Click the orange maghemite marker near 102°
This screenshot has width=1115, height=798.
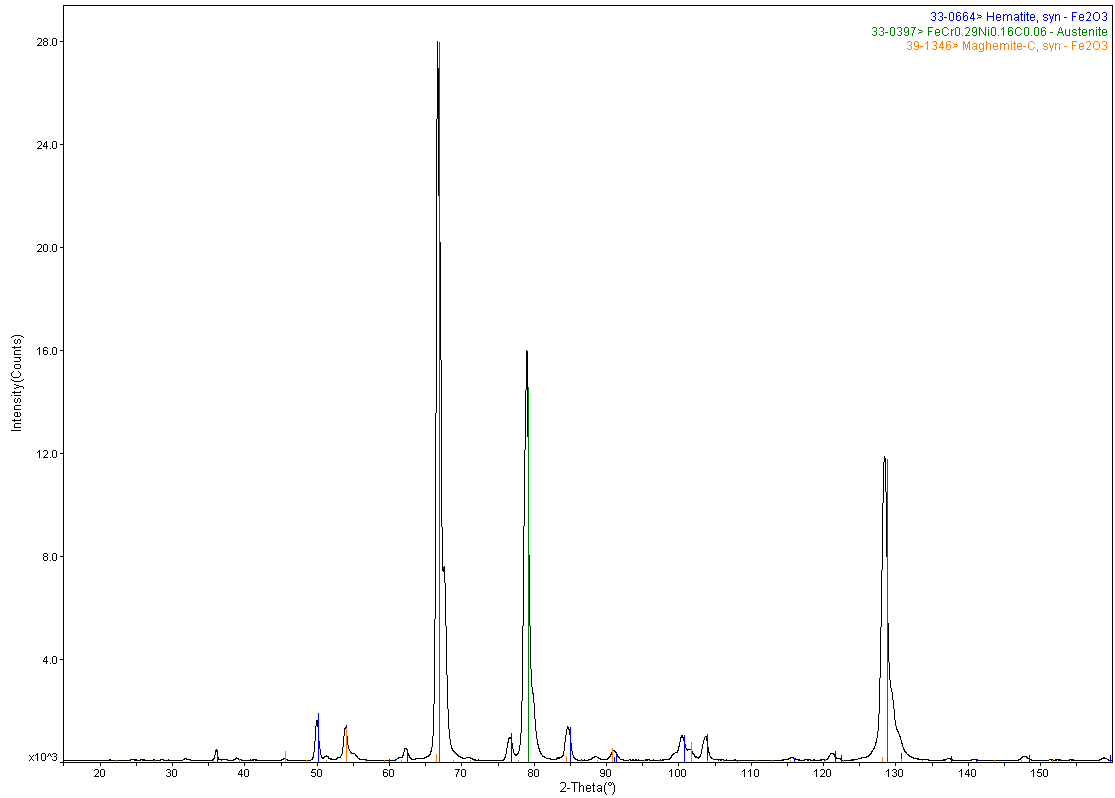coord(691,751)
